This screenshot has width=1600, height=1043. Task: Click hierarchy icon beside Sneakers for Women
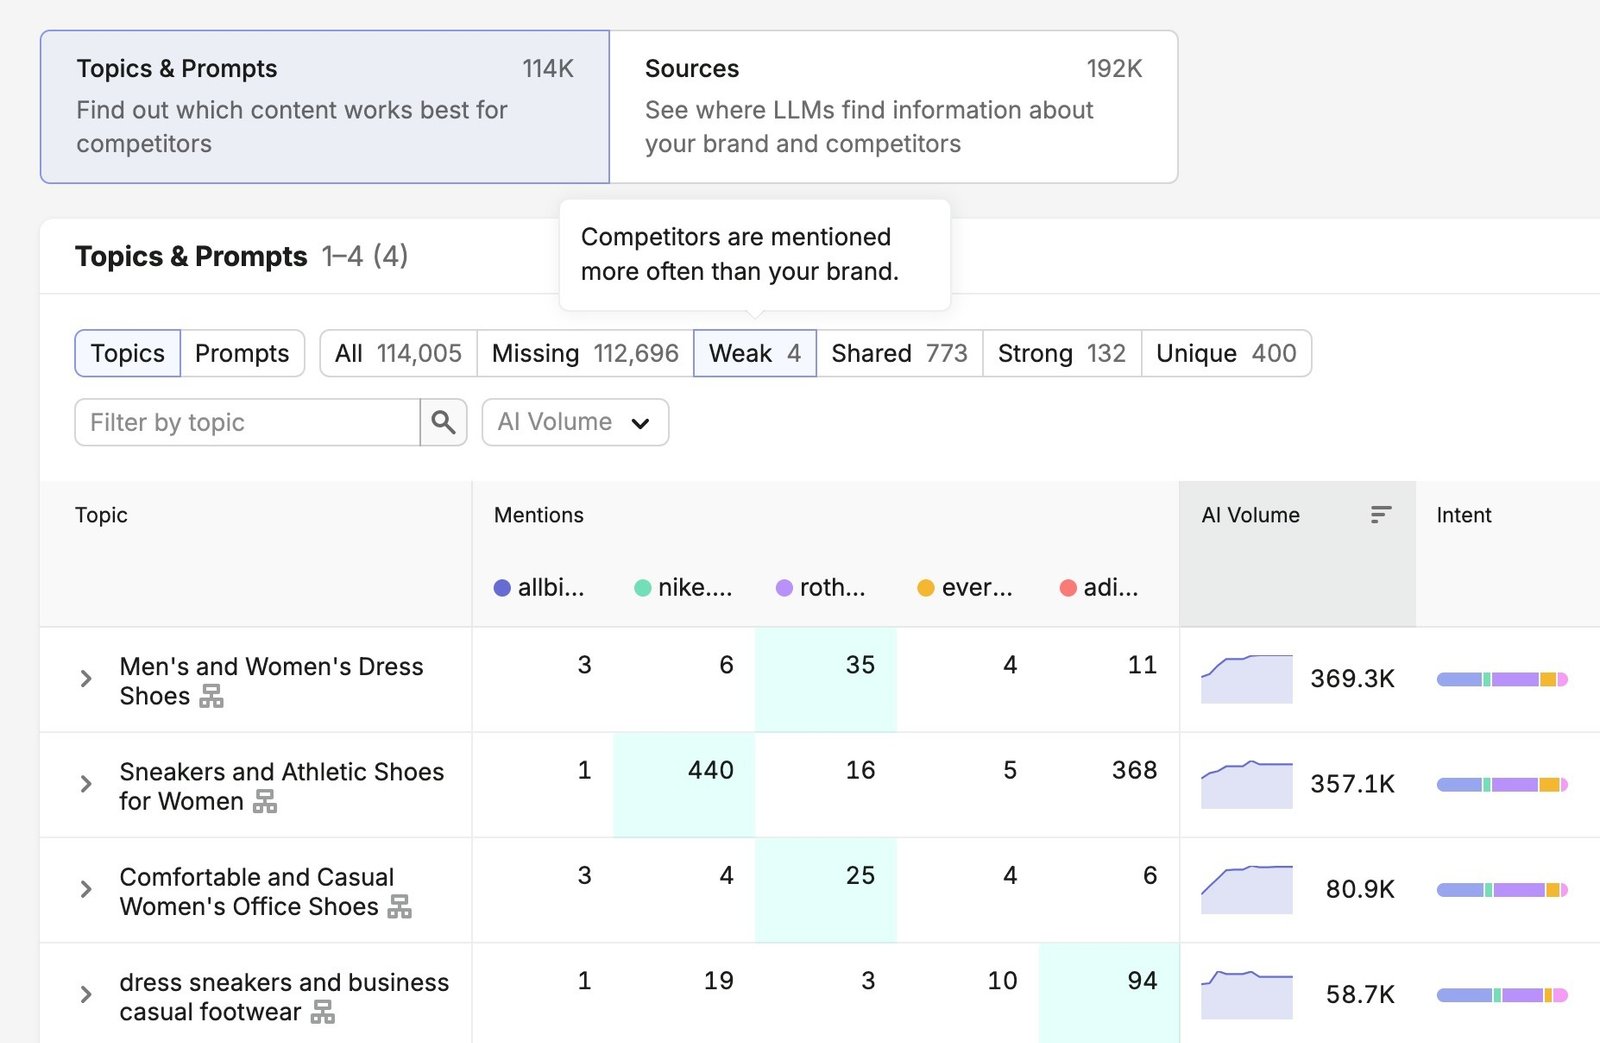(265, 801)
